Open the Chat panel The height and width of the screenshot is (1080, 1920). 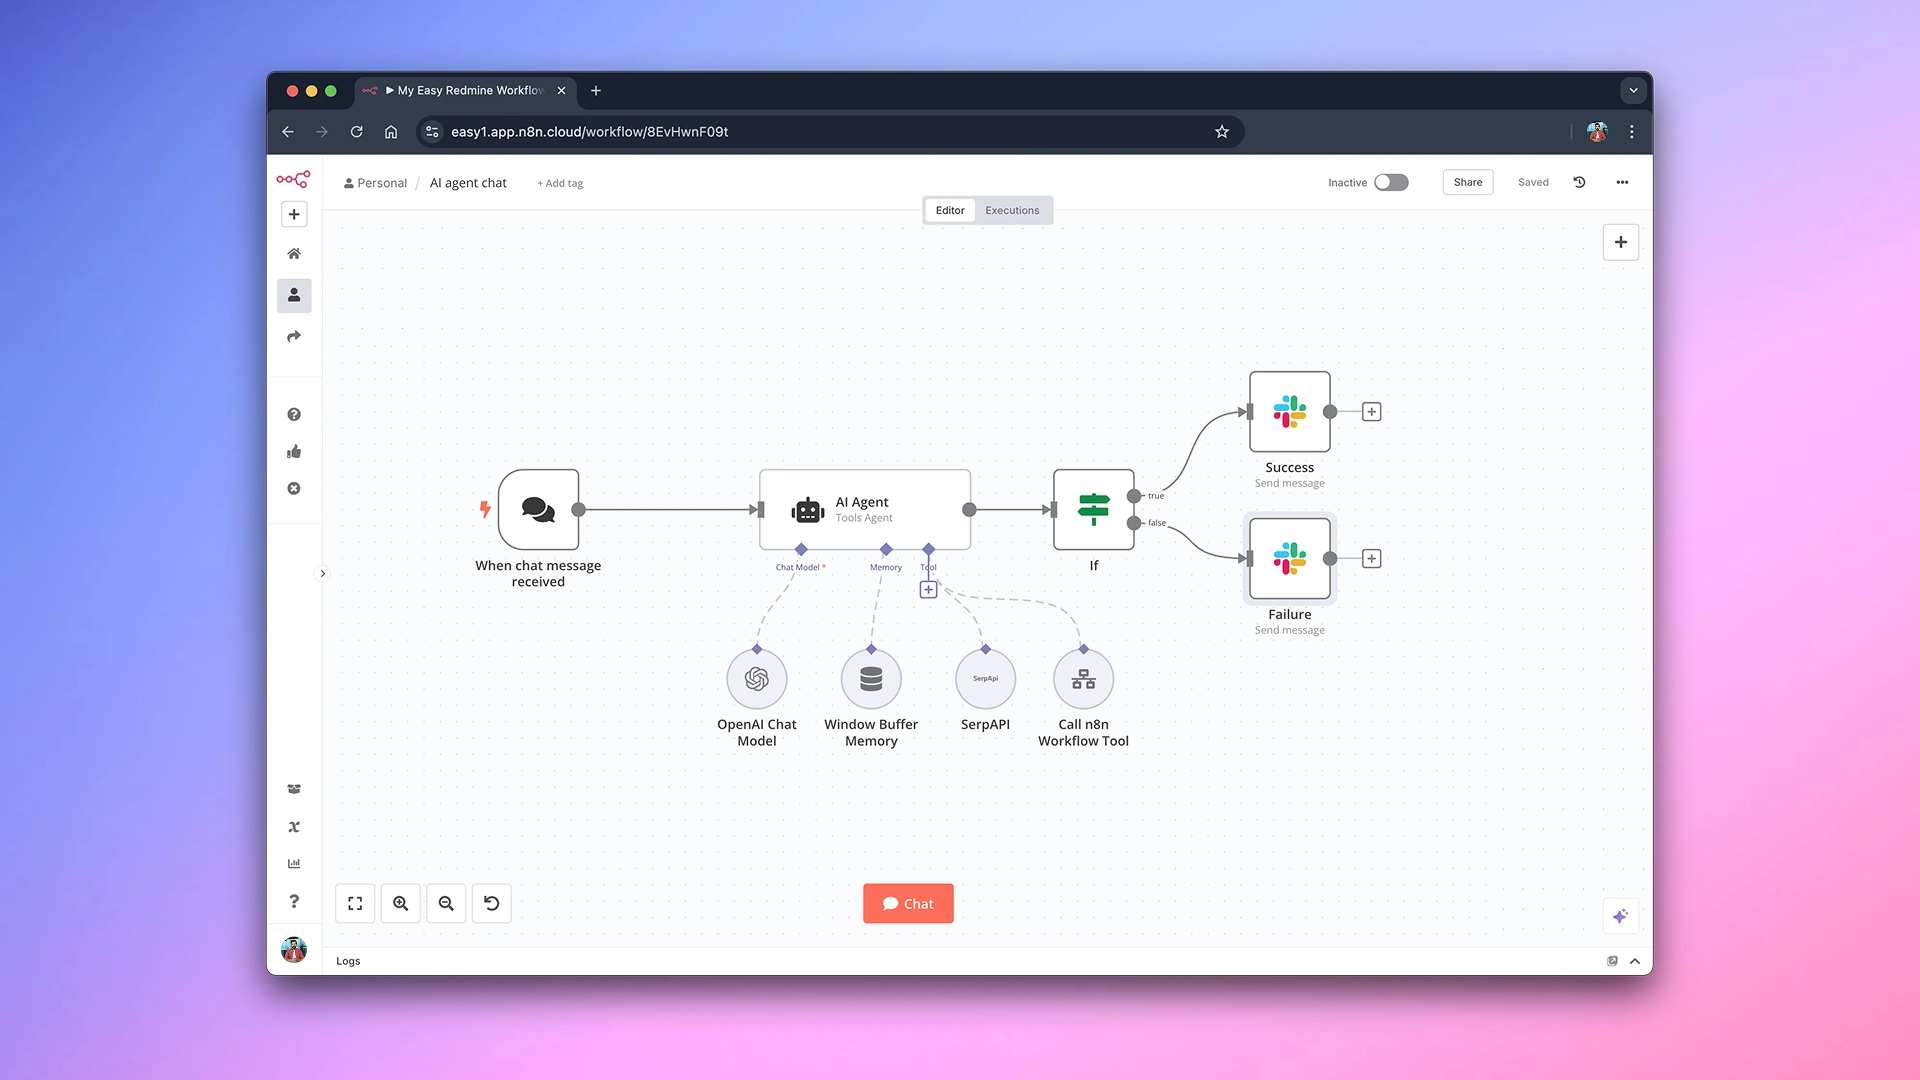907,903
